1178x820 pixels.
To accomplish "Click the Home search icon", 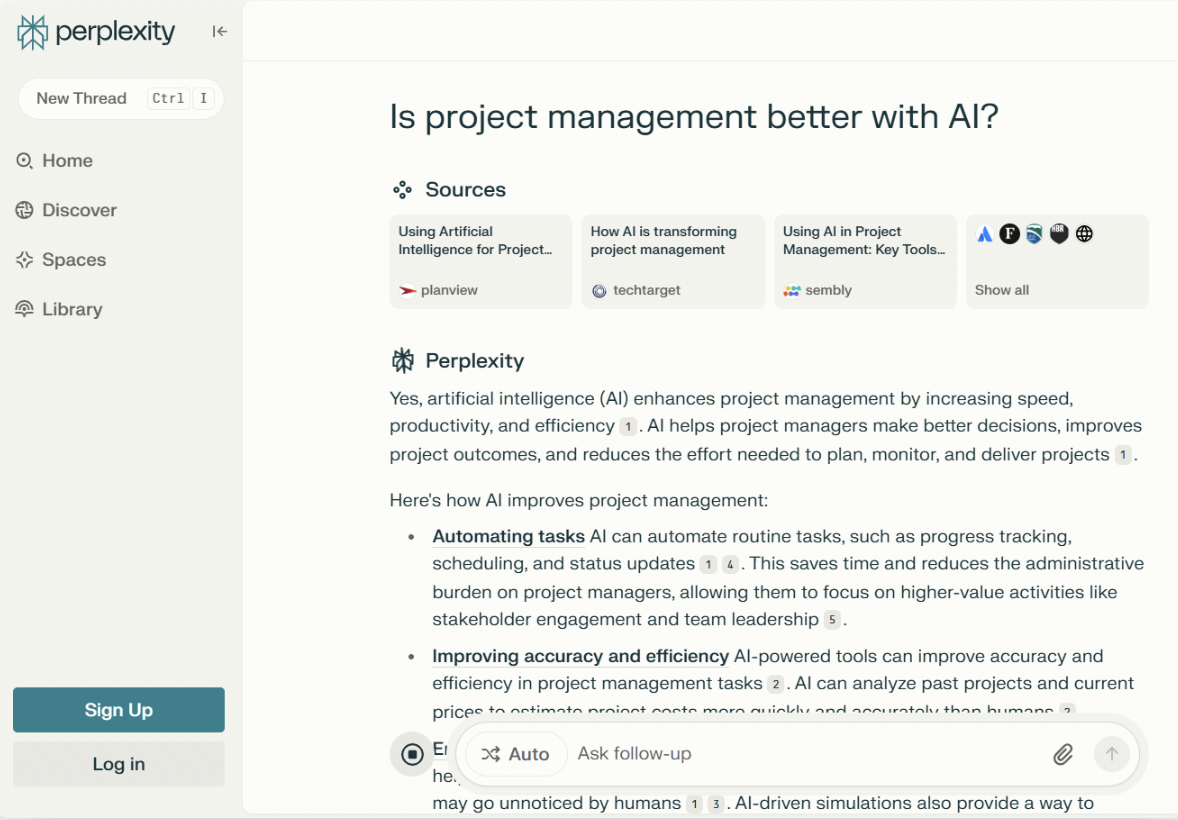I will coord(25,161).
